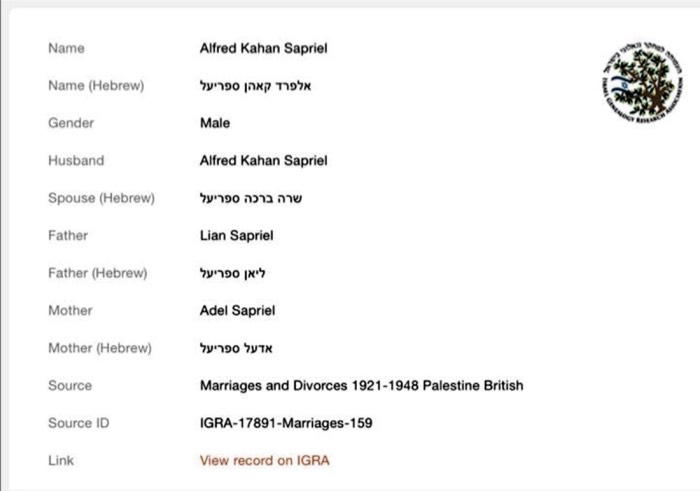Click the Gender field label
Viewport: 700px width, 491px height.
[71, 123]
